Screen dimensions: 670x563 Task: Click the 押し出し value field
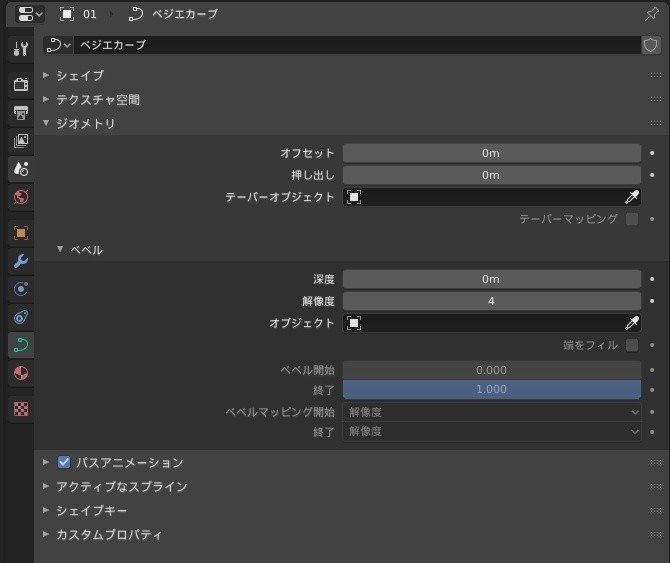pos(491,175)
